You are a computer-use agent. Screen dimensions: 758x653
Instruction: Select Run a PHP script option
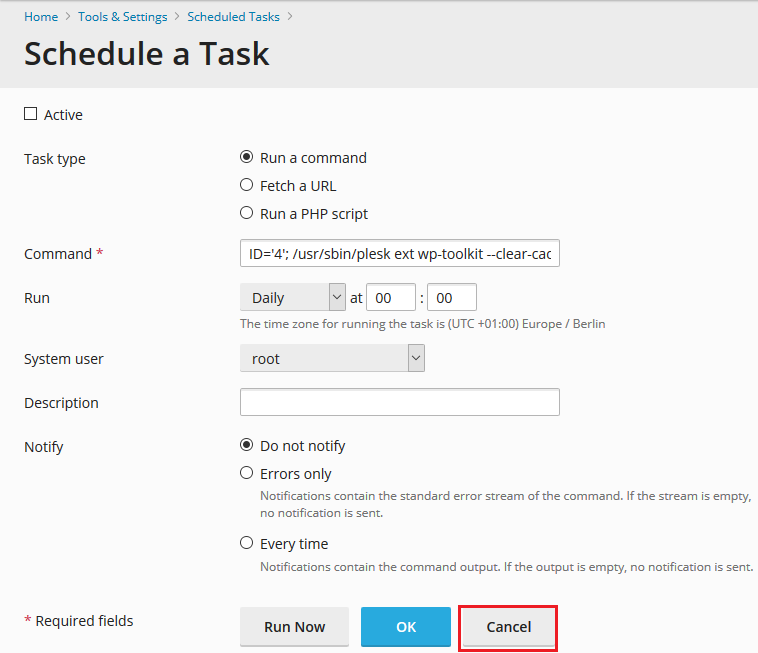coord(247,213)
